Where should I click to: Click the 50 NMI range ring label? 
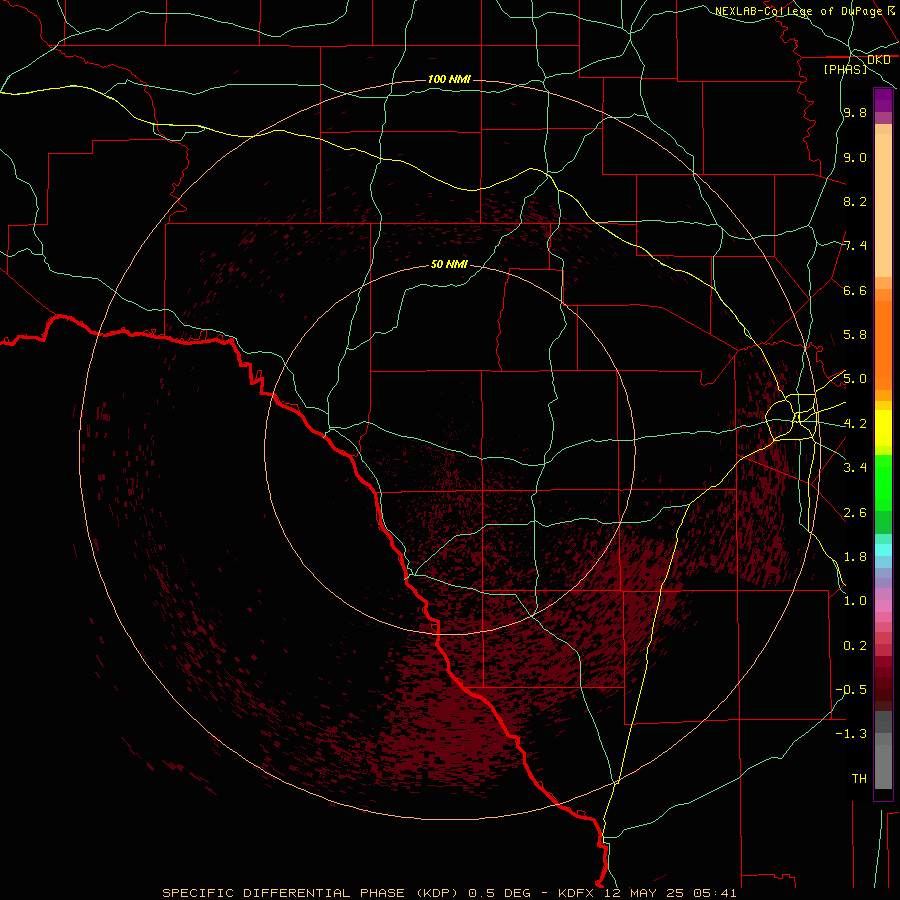click(449, 264)
